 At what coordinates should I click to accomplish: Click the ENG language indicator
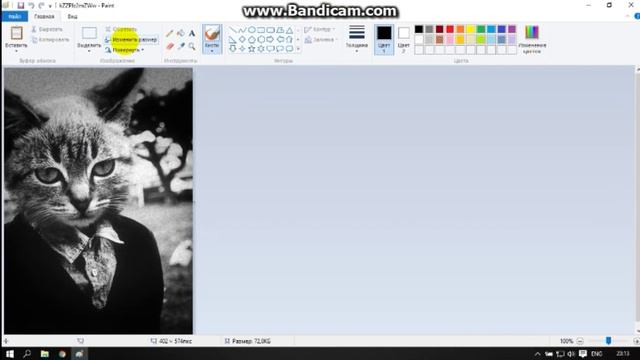point(596,353)
